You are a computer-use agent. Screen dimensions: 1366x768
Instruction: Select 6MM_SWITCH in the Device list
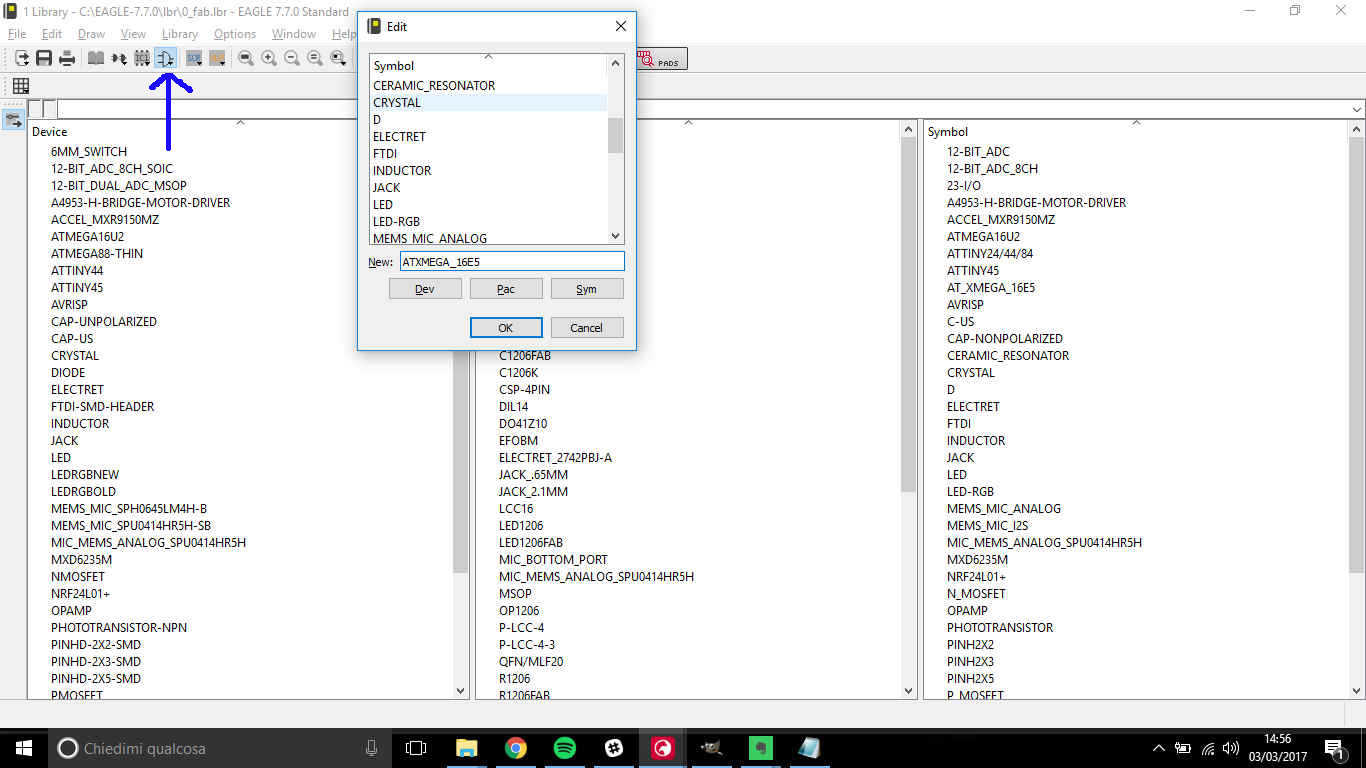(x=89, y=152)
